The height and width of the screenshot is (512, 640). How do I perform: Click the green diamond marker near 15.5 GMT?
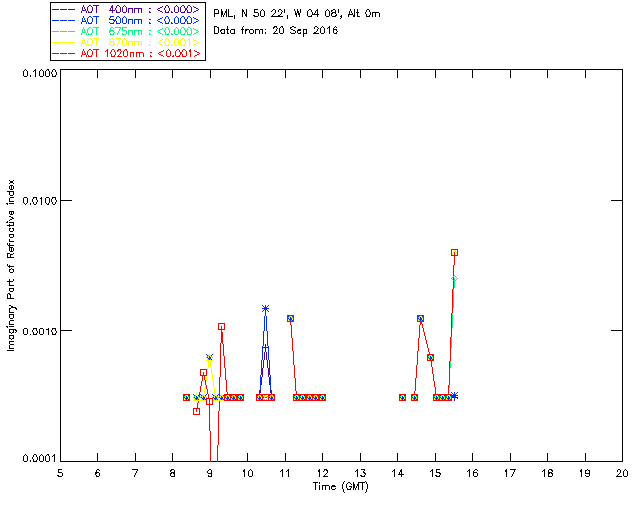pos(454,278)
